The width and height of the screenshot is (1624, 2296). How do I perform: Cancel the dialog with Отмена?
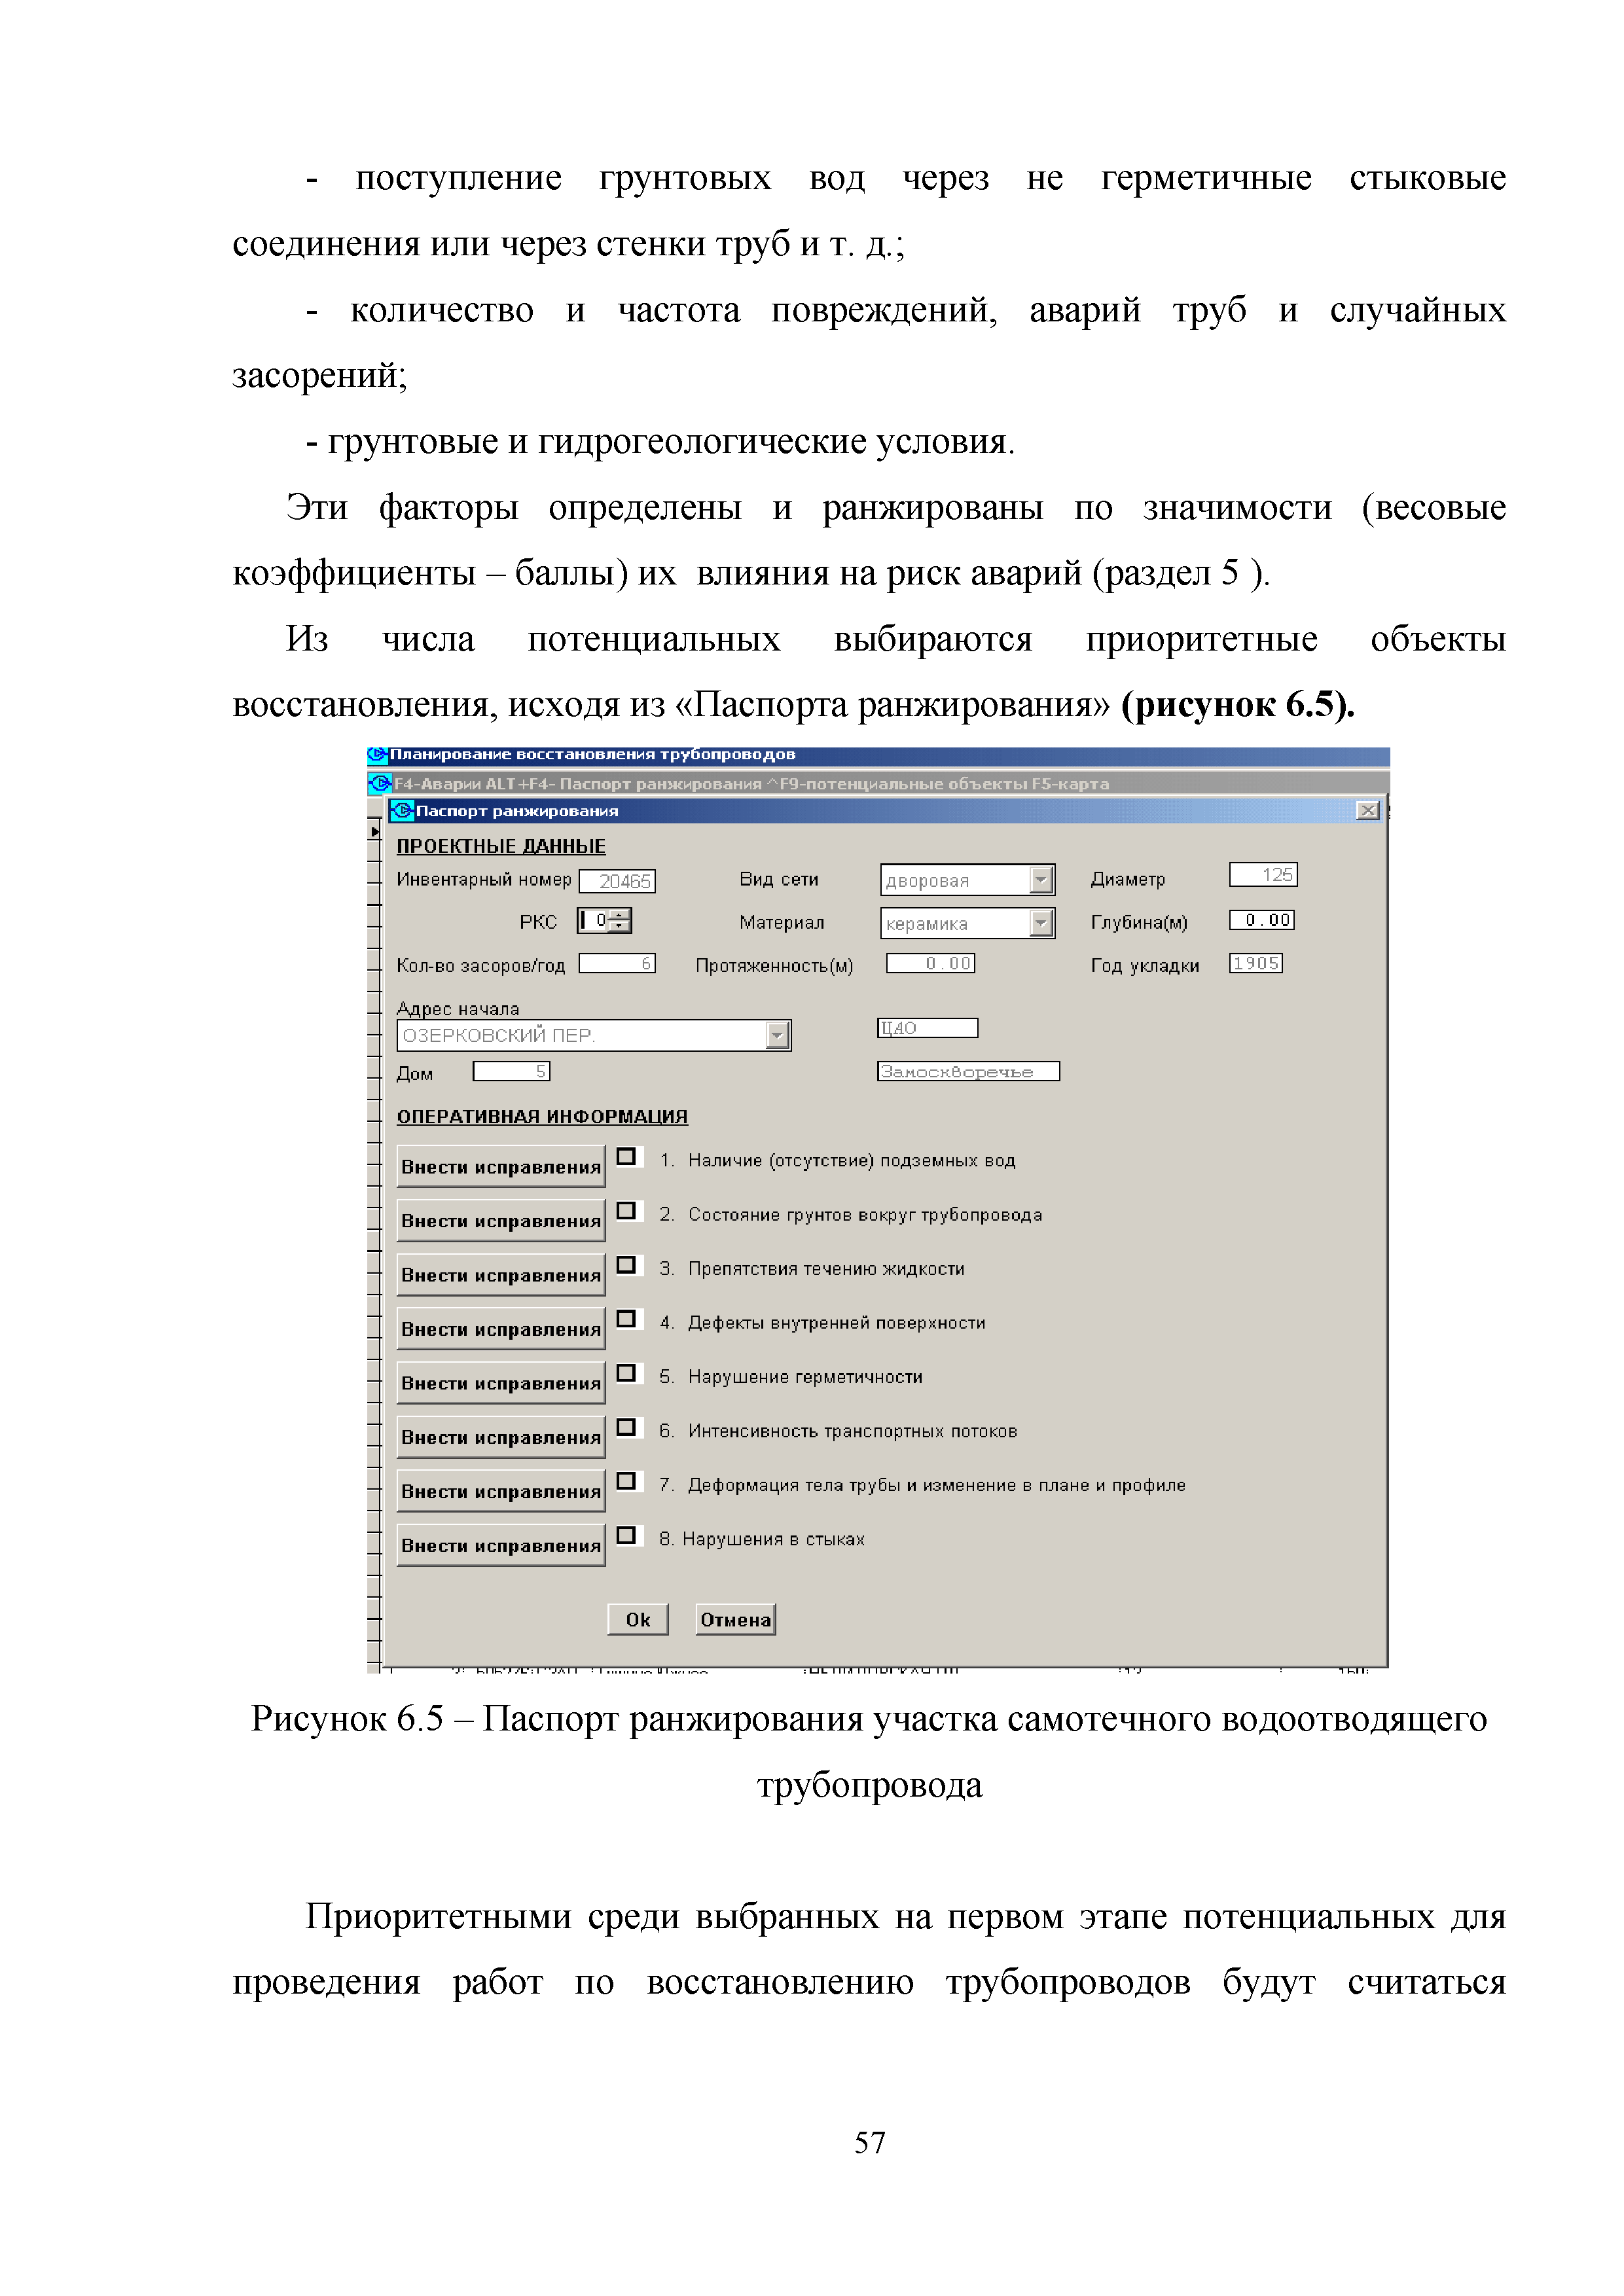pyautogui.click(x=736, y=1619)
